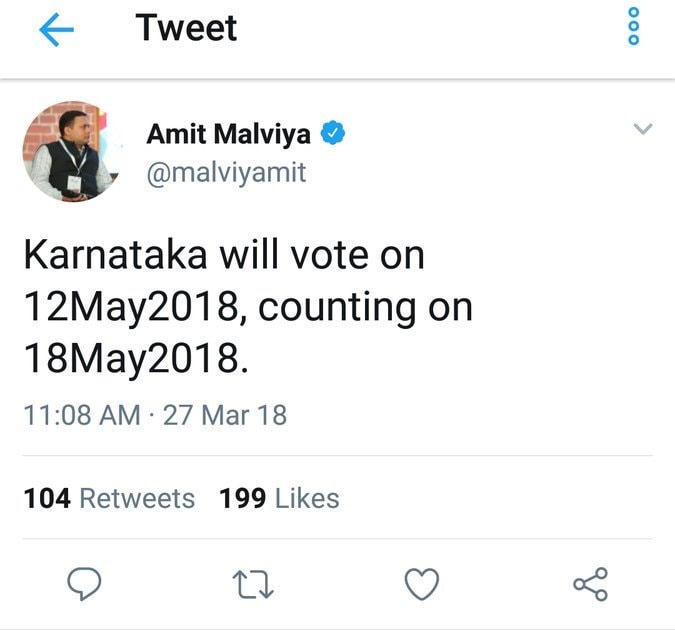675x642 pixels.
Task: Open Amit Malviya's profile picture
Action: click(x=71, y=152)
